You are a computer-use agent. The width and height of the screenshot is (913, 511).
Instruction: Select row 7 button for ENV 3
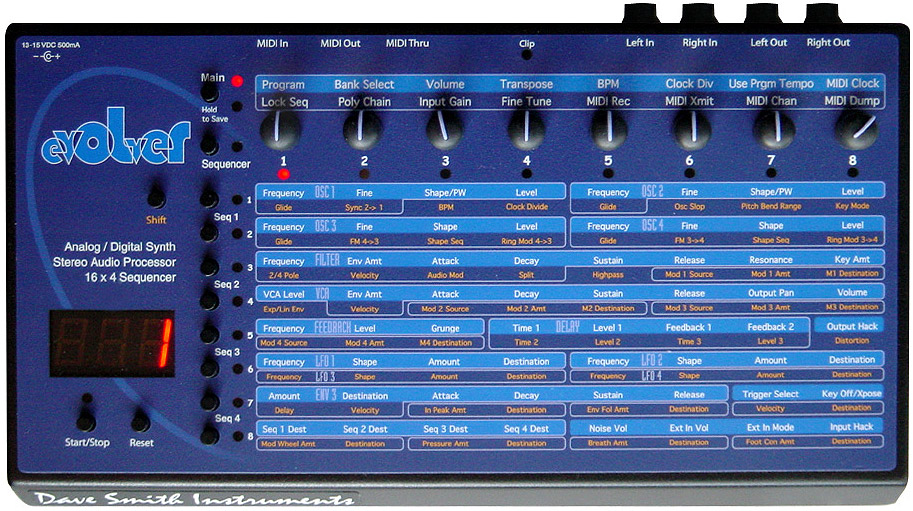[x=209, y=402]
